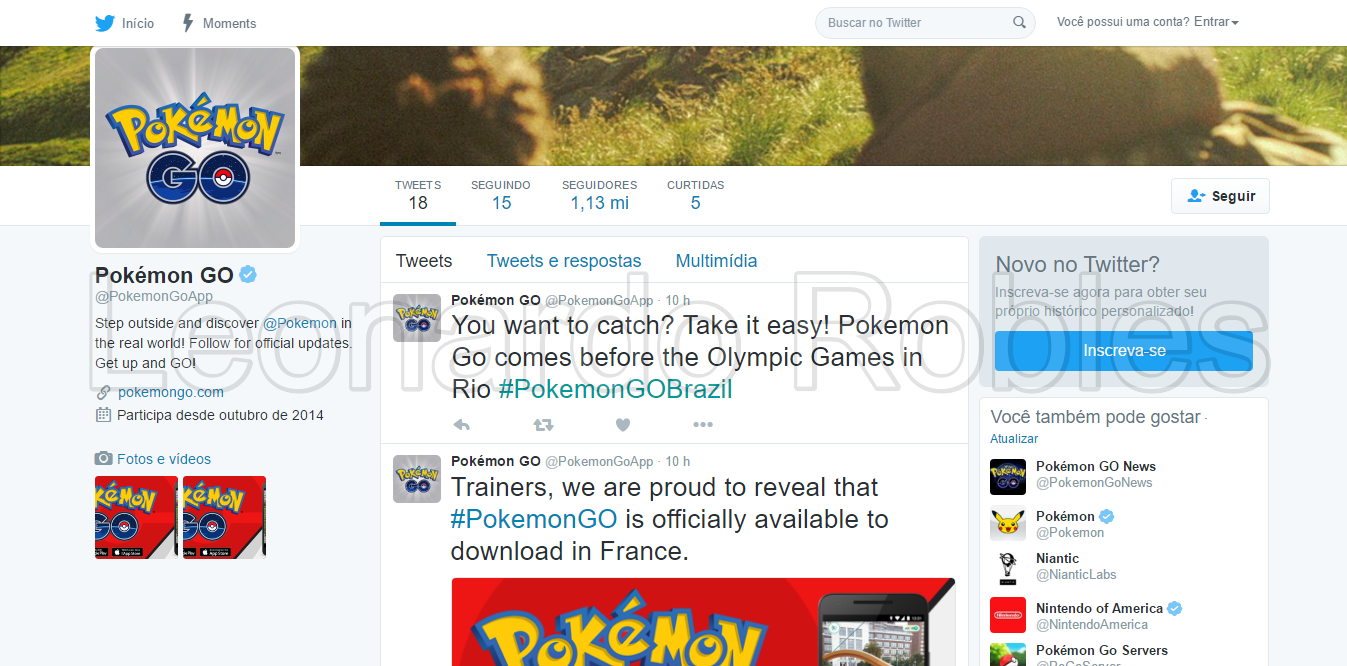
Task: Open Pokémon GO News suggested account avatar
Action: pos(1008,477)
